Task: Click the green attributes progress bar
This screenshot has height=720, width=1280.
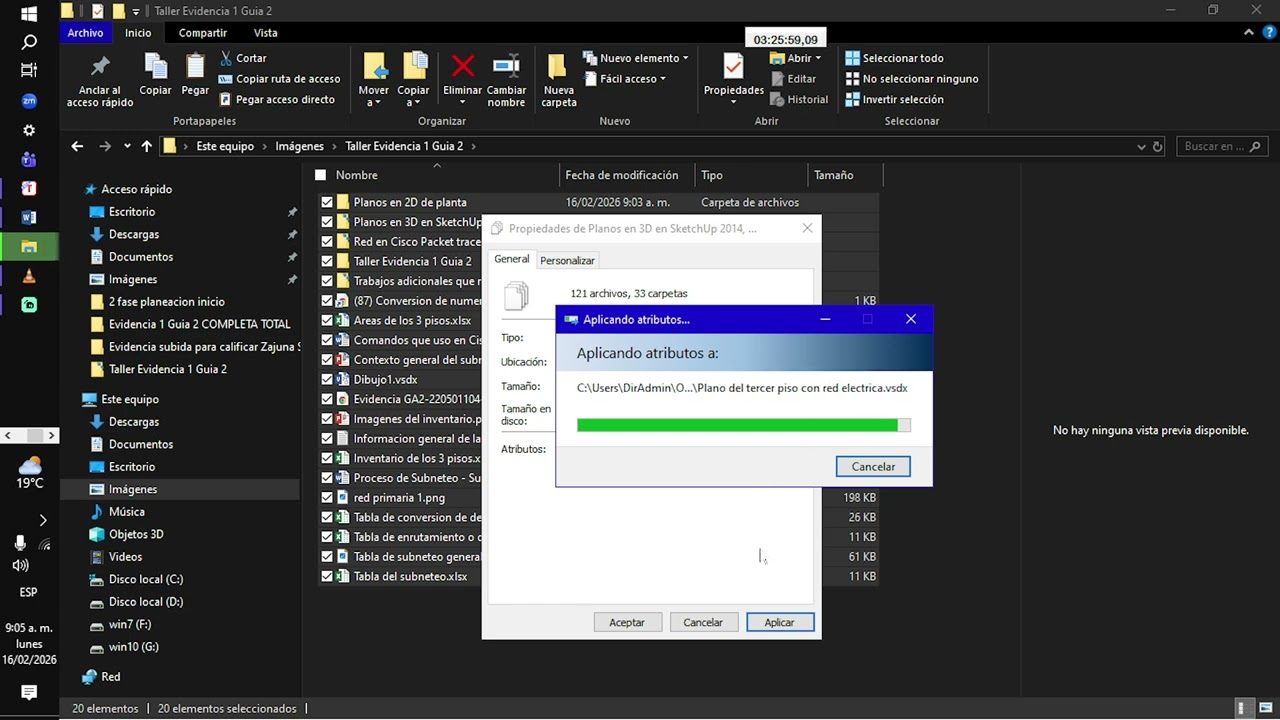Action: [x=743, y=425]
